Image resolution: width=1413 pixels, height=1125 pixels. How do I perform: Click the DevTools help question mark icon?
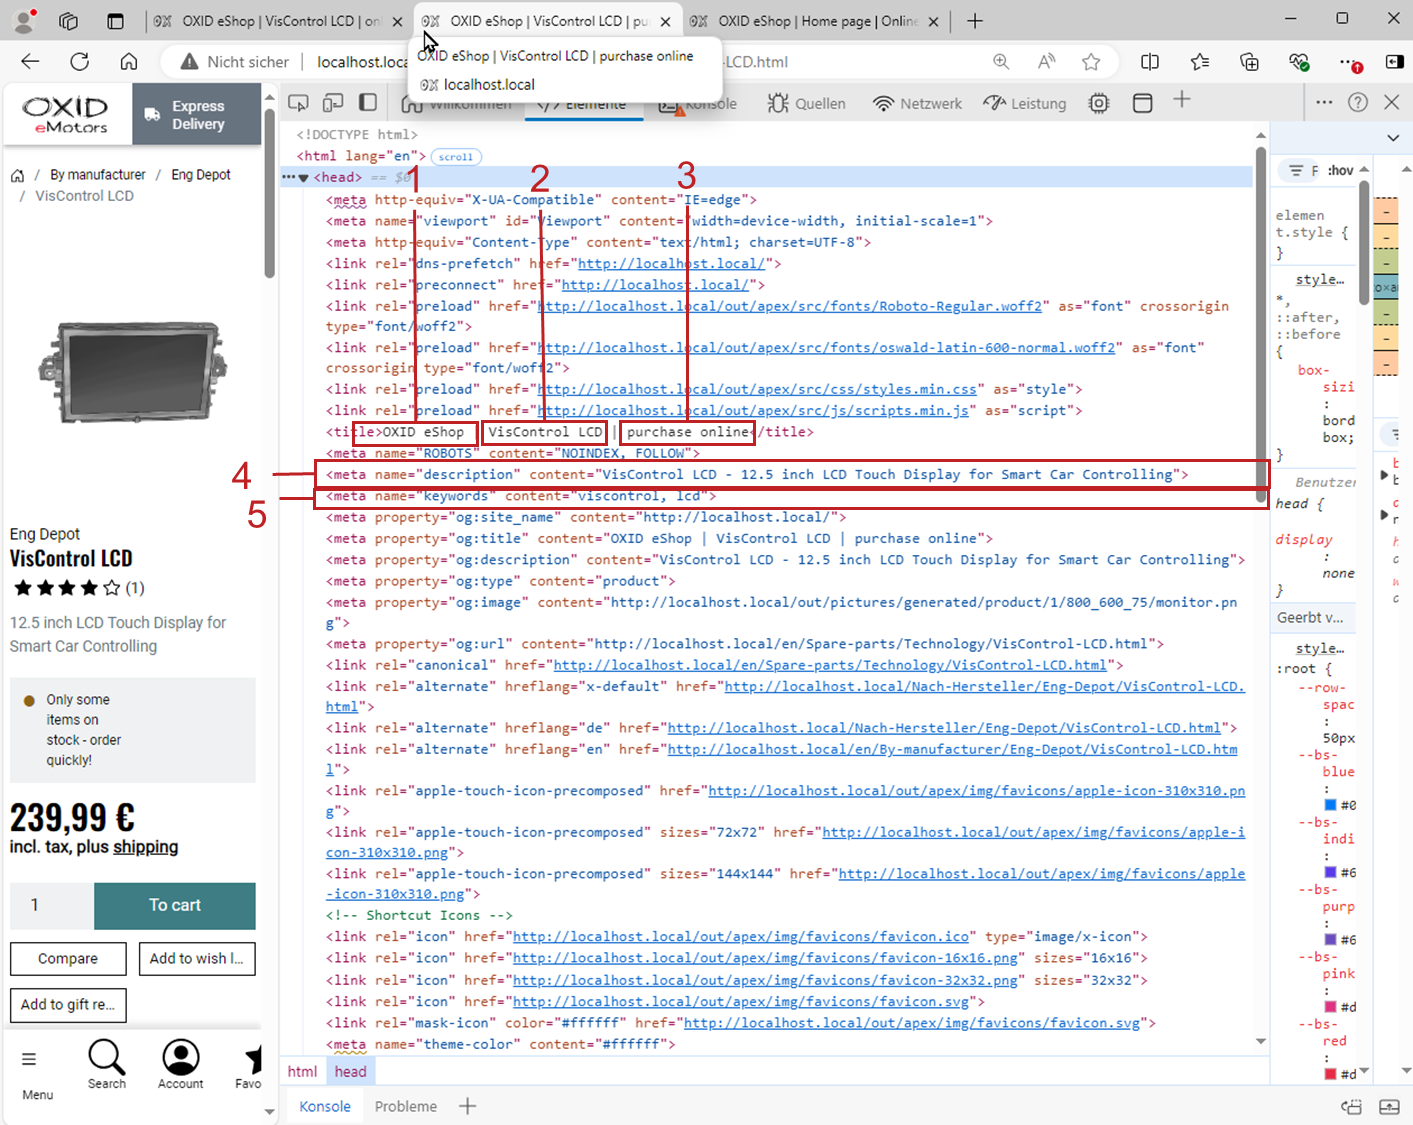pos(1357,102)
